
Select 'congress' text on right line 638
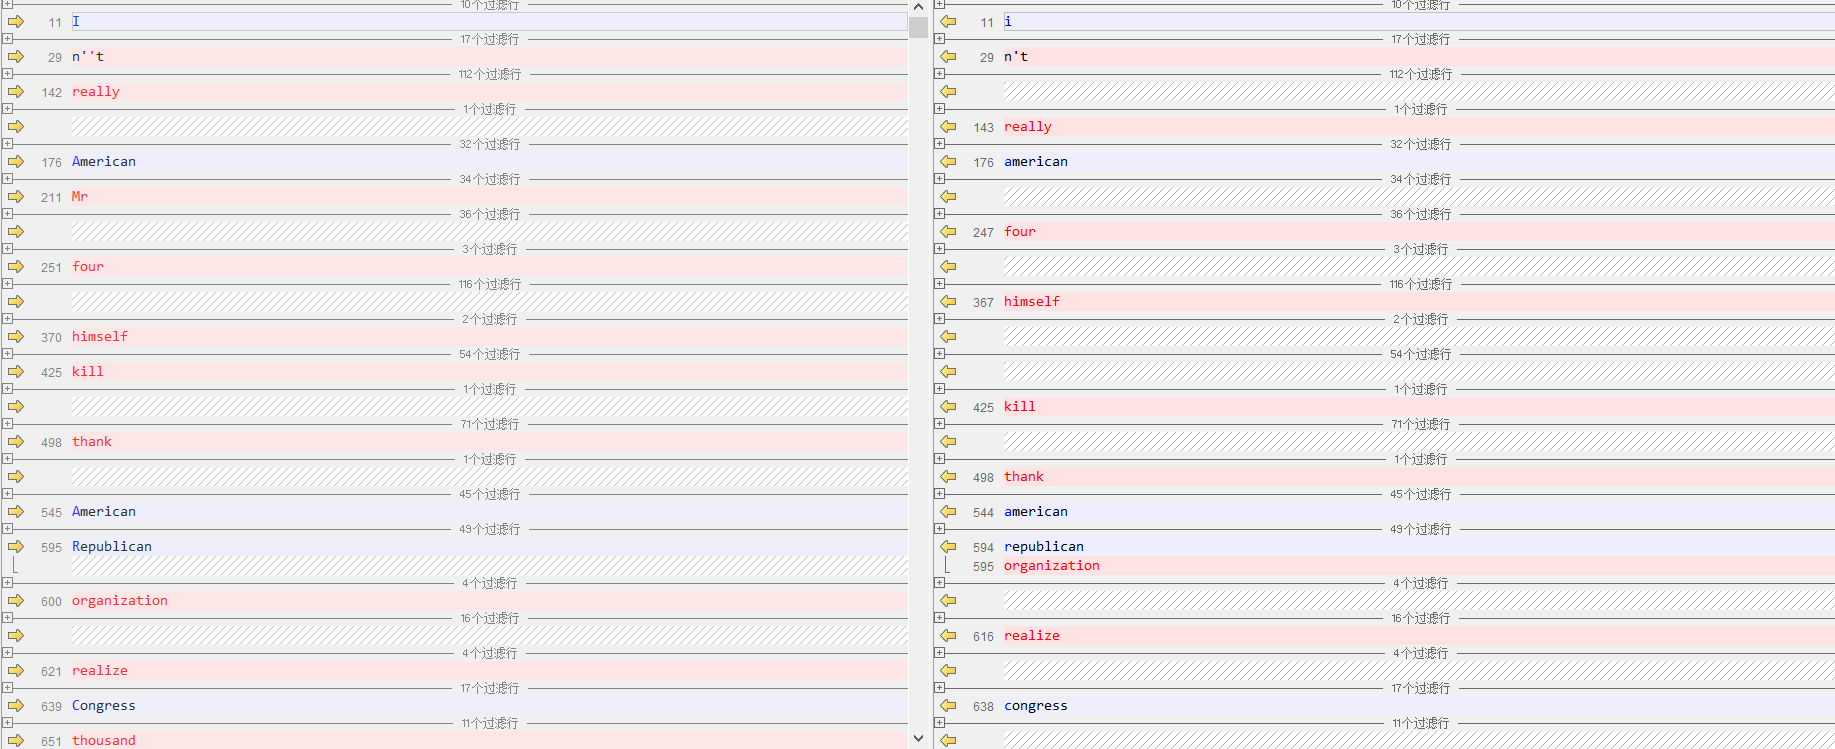coord(1036,706)
